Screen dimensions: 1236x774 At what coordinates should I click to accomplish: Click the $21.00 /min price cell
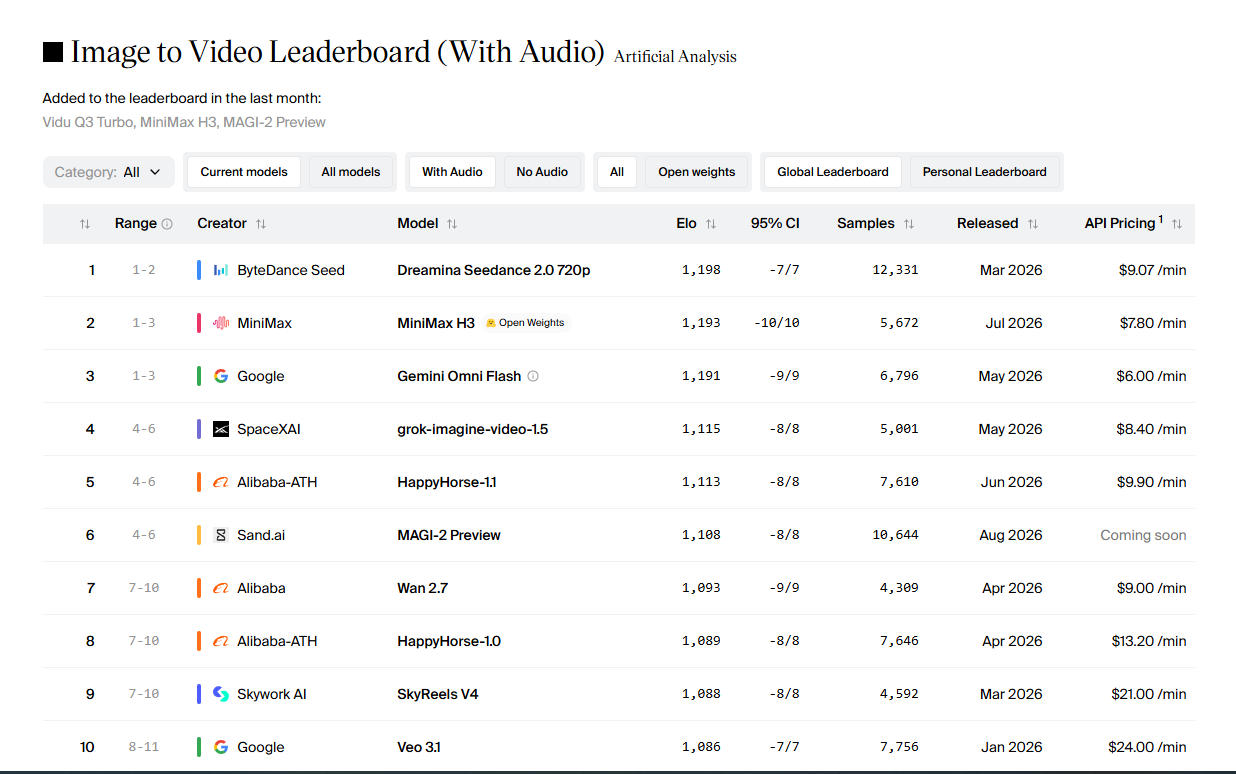coord(1148,694)
